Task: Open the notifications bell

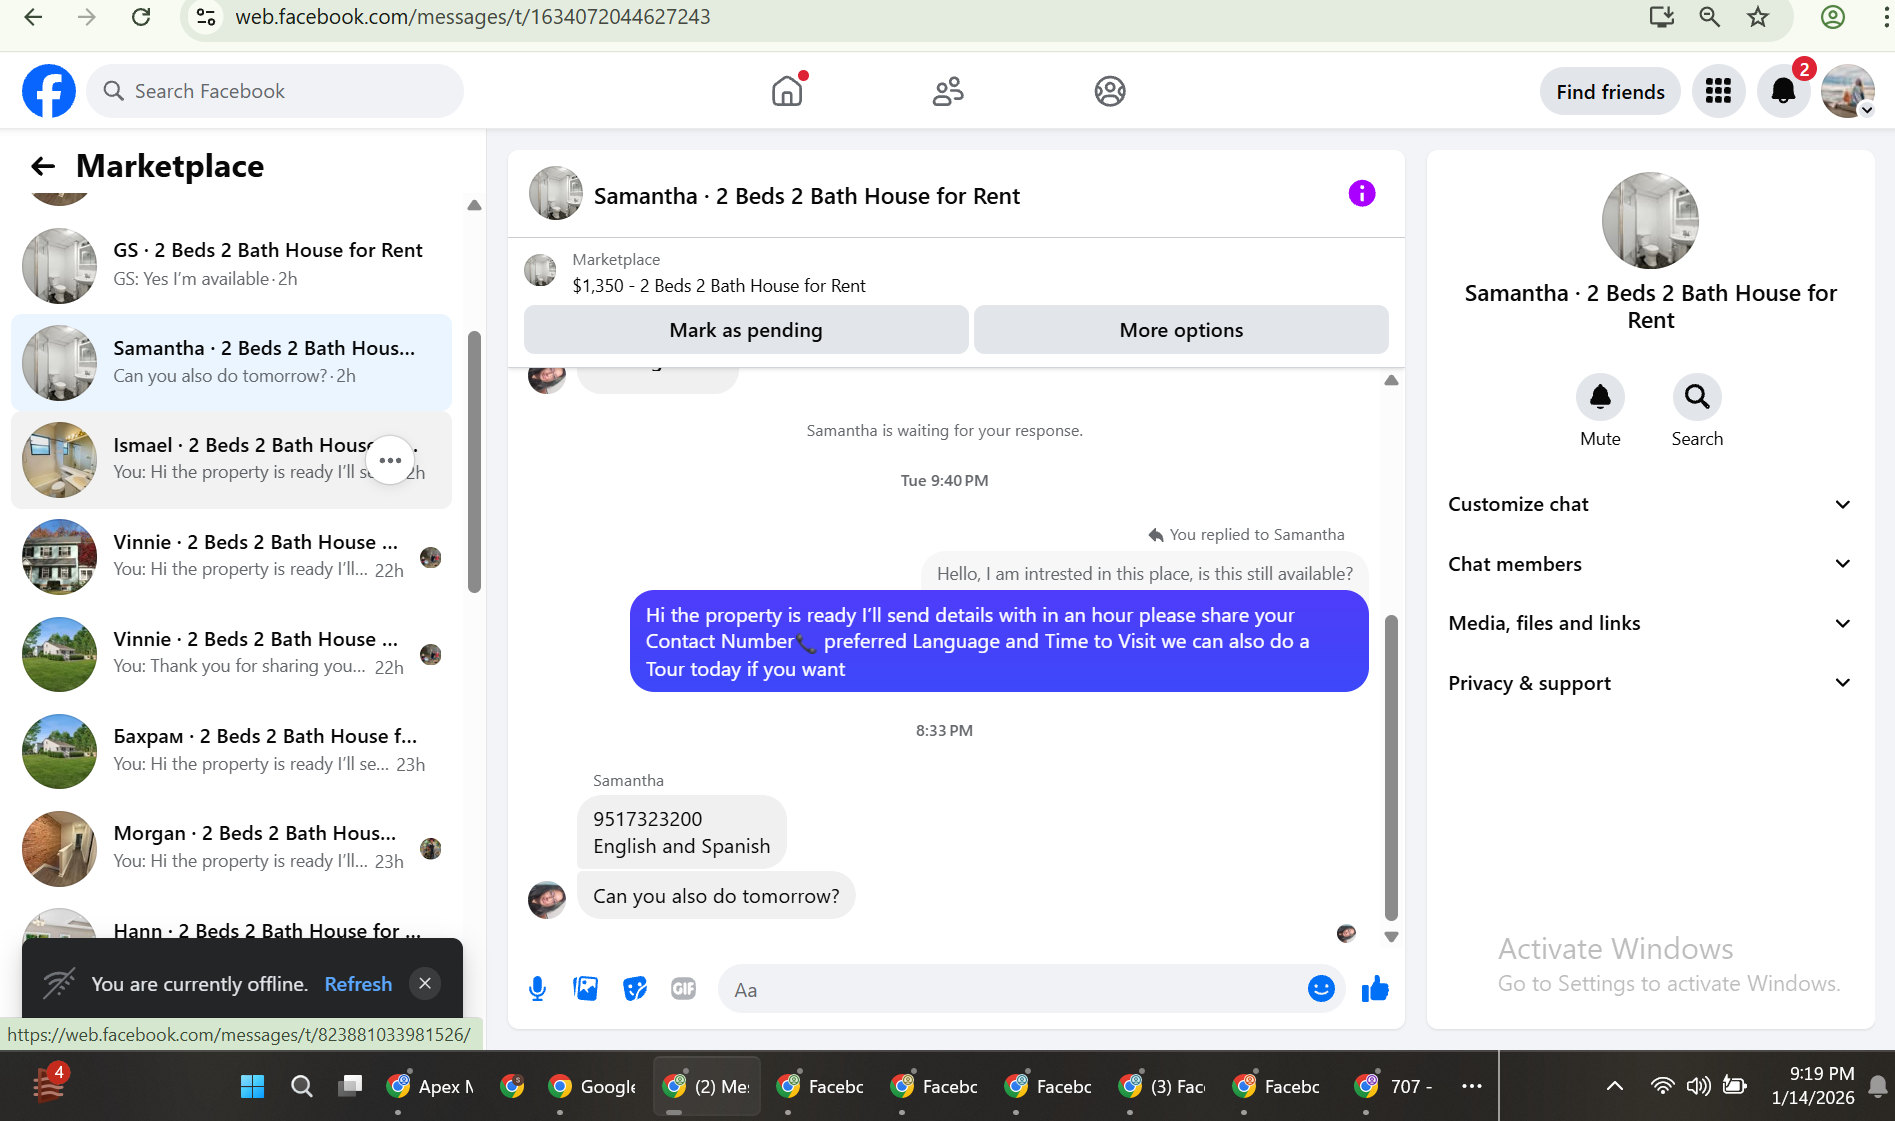Action: click(x=1783, y=91)
